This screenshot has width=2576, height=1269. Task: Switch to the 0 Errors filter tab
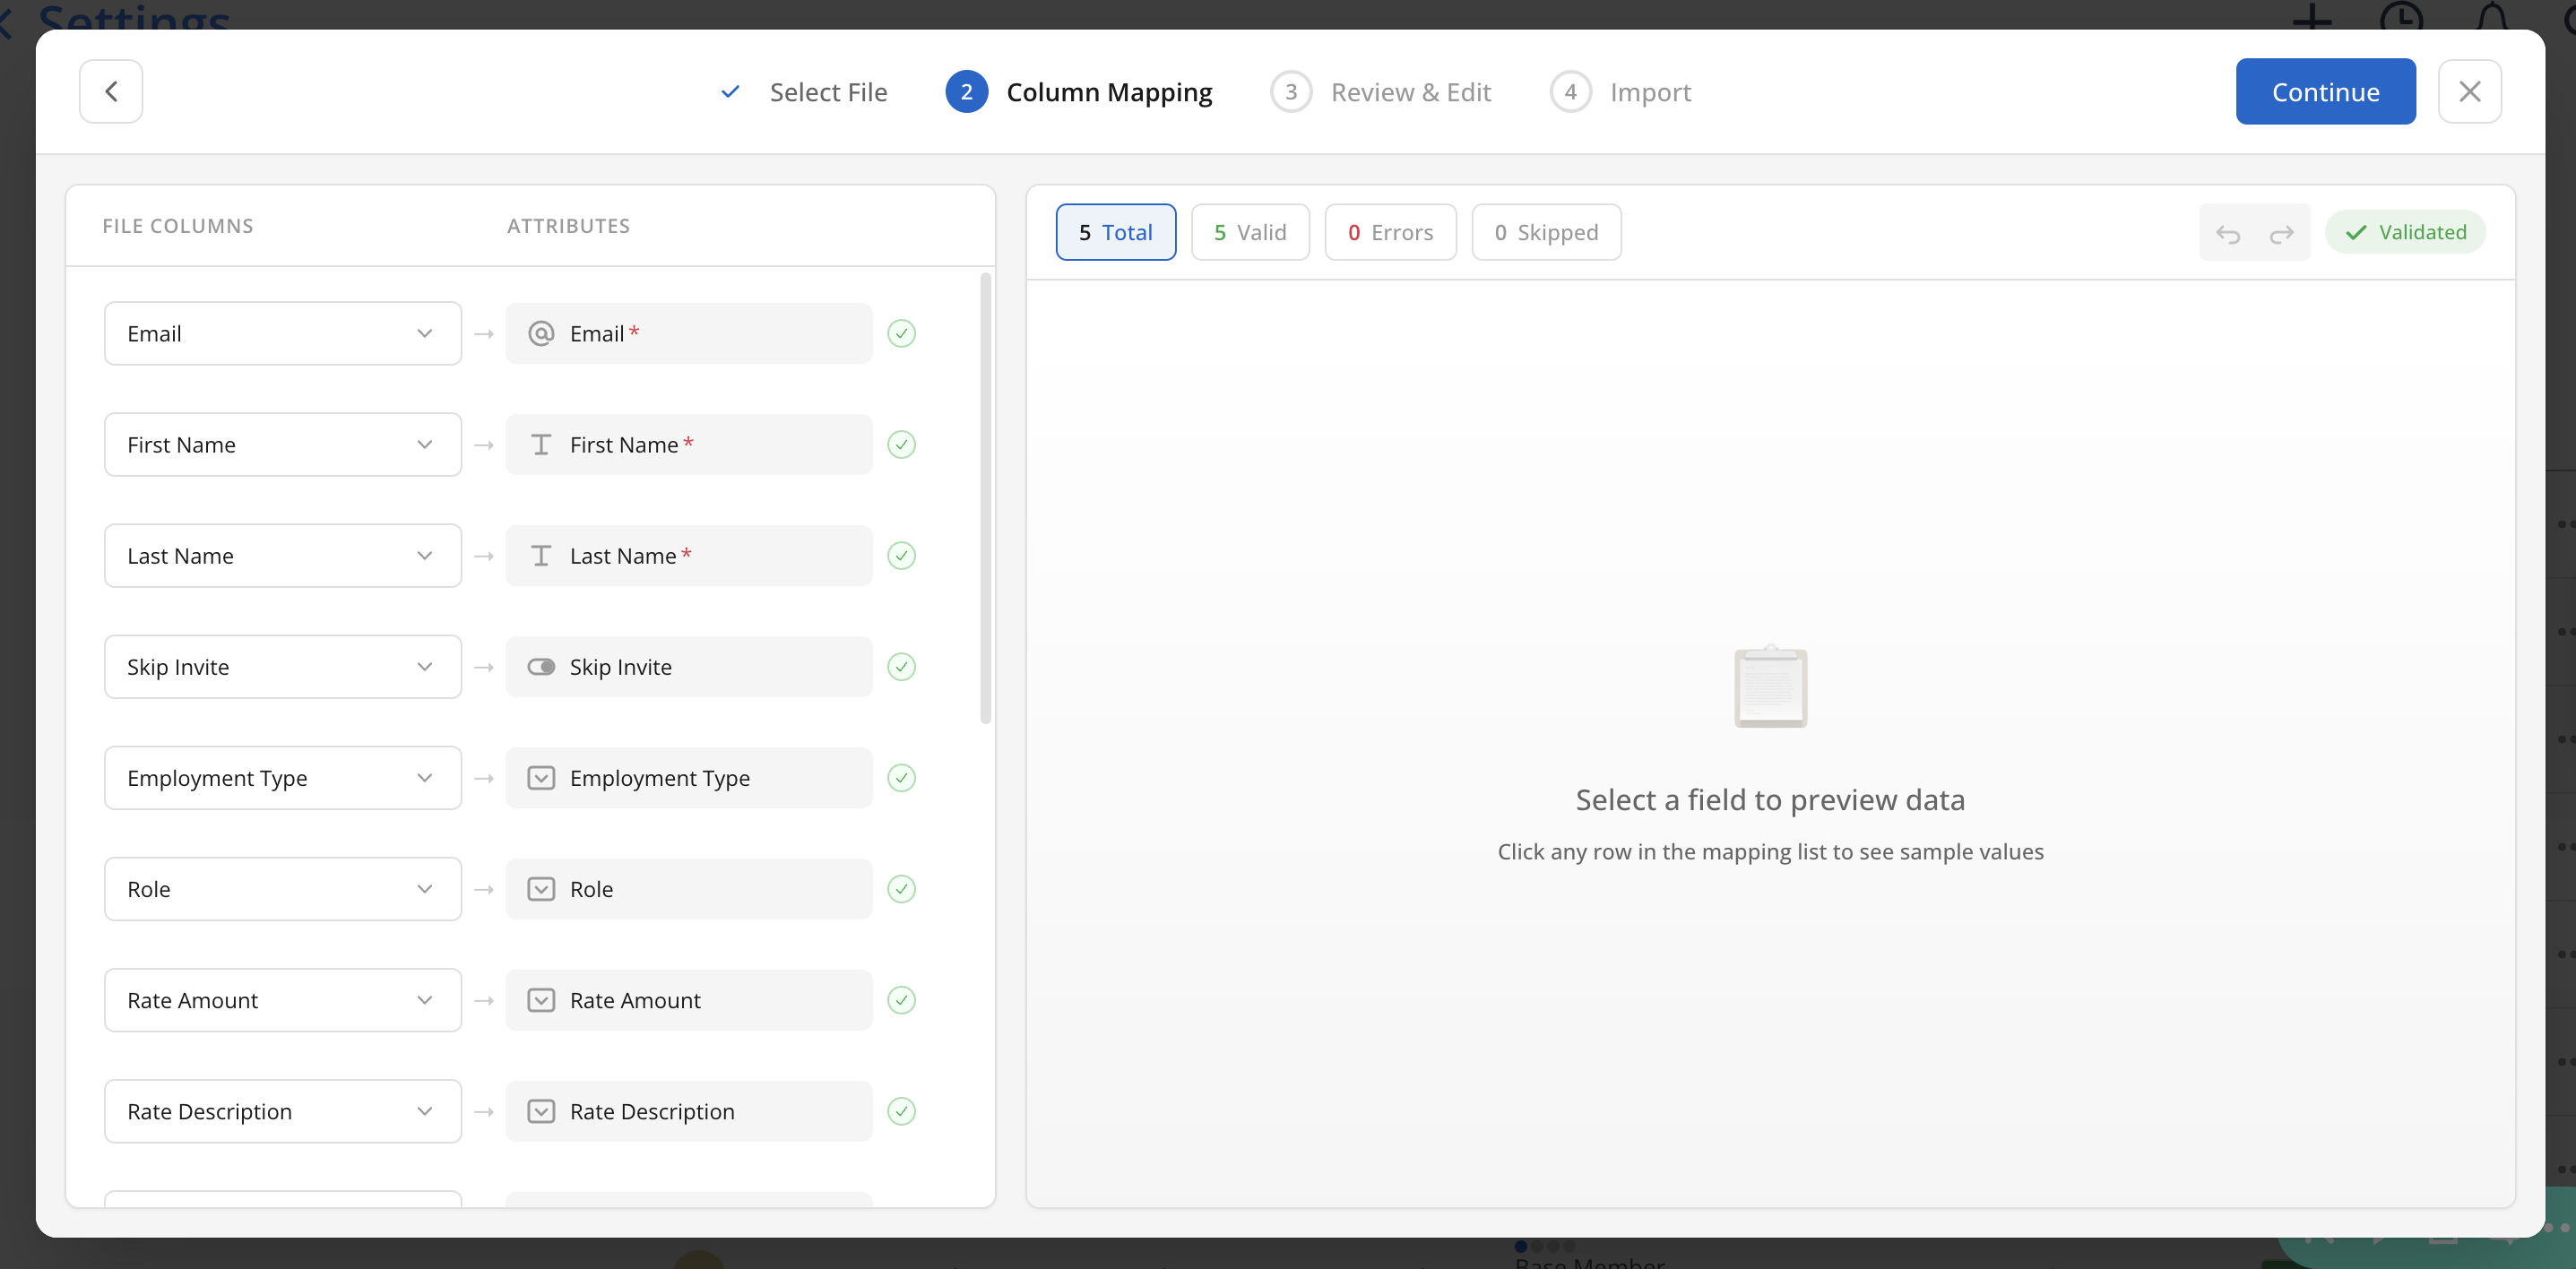(1389, 233)
